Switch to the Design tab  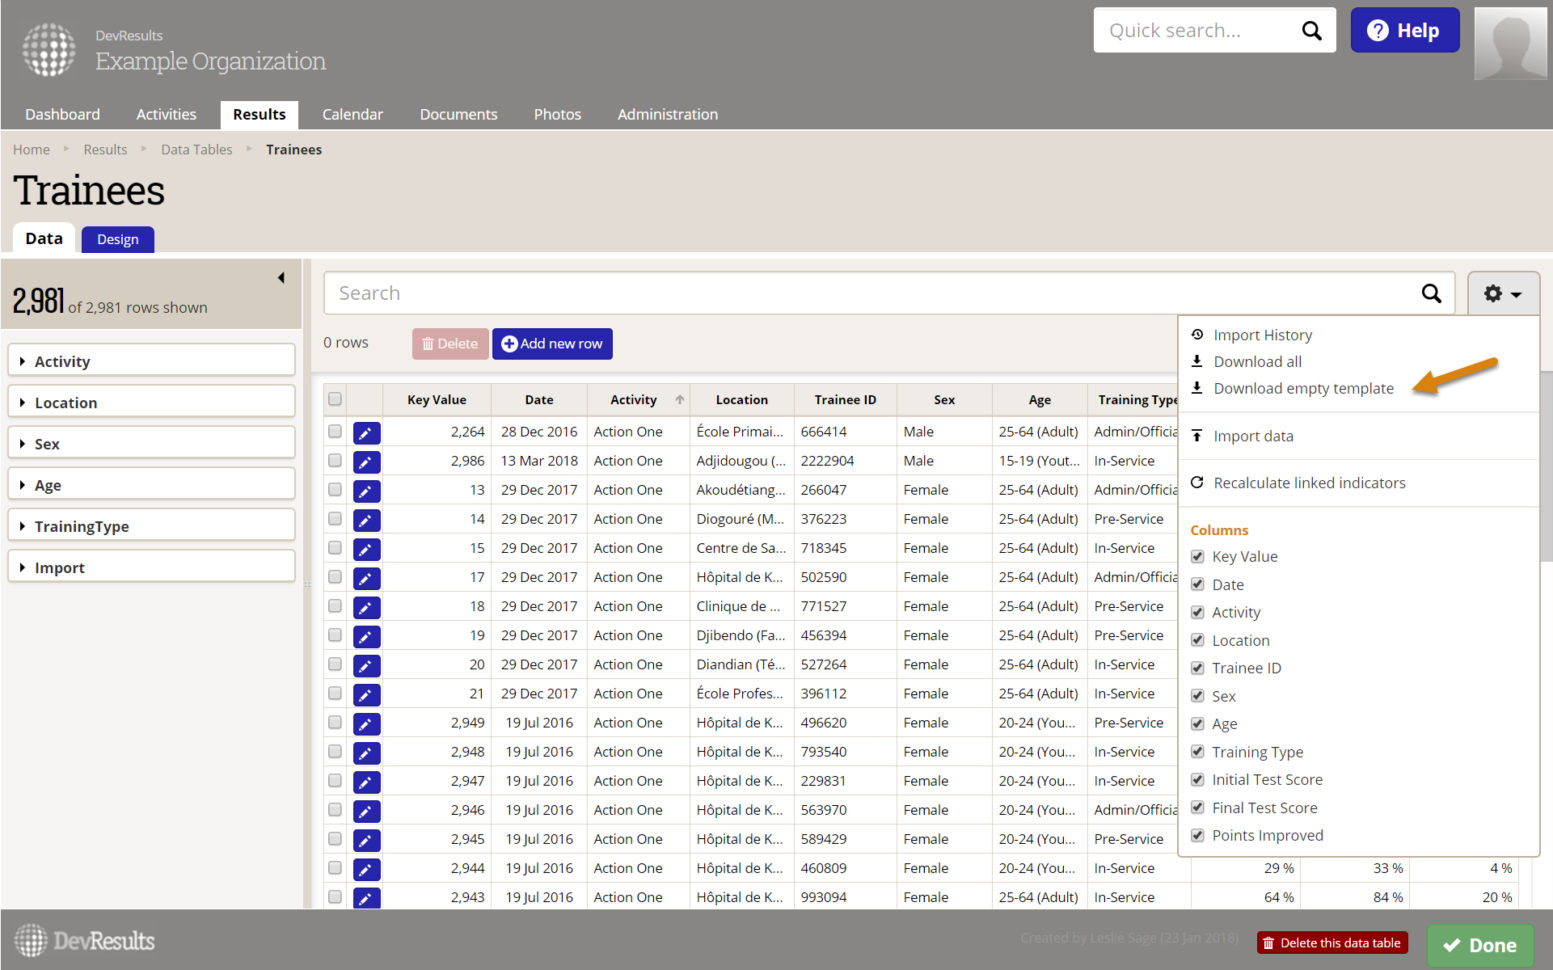(x=118, y=239)
